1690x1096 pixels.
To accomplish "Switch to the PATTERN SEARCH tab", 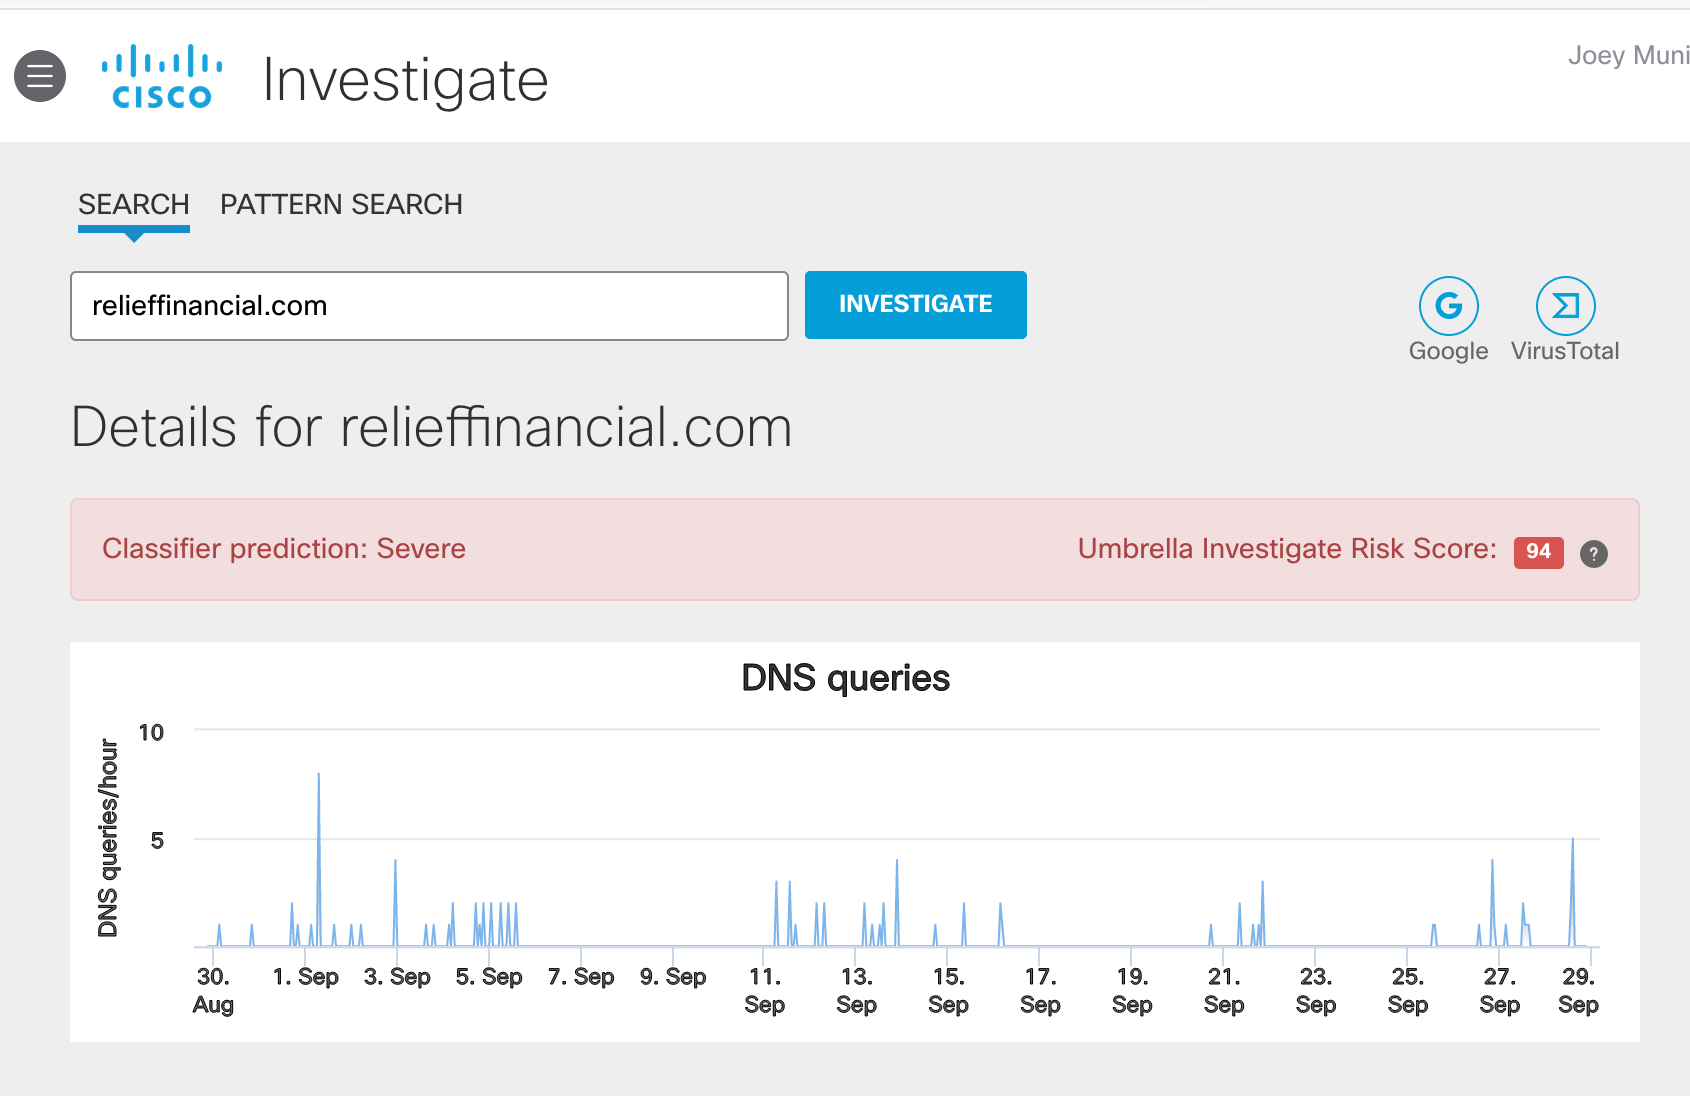I will (341, 205).
